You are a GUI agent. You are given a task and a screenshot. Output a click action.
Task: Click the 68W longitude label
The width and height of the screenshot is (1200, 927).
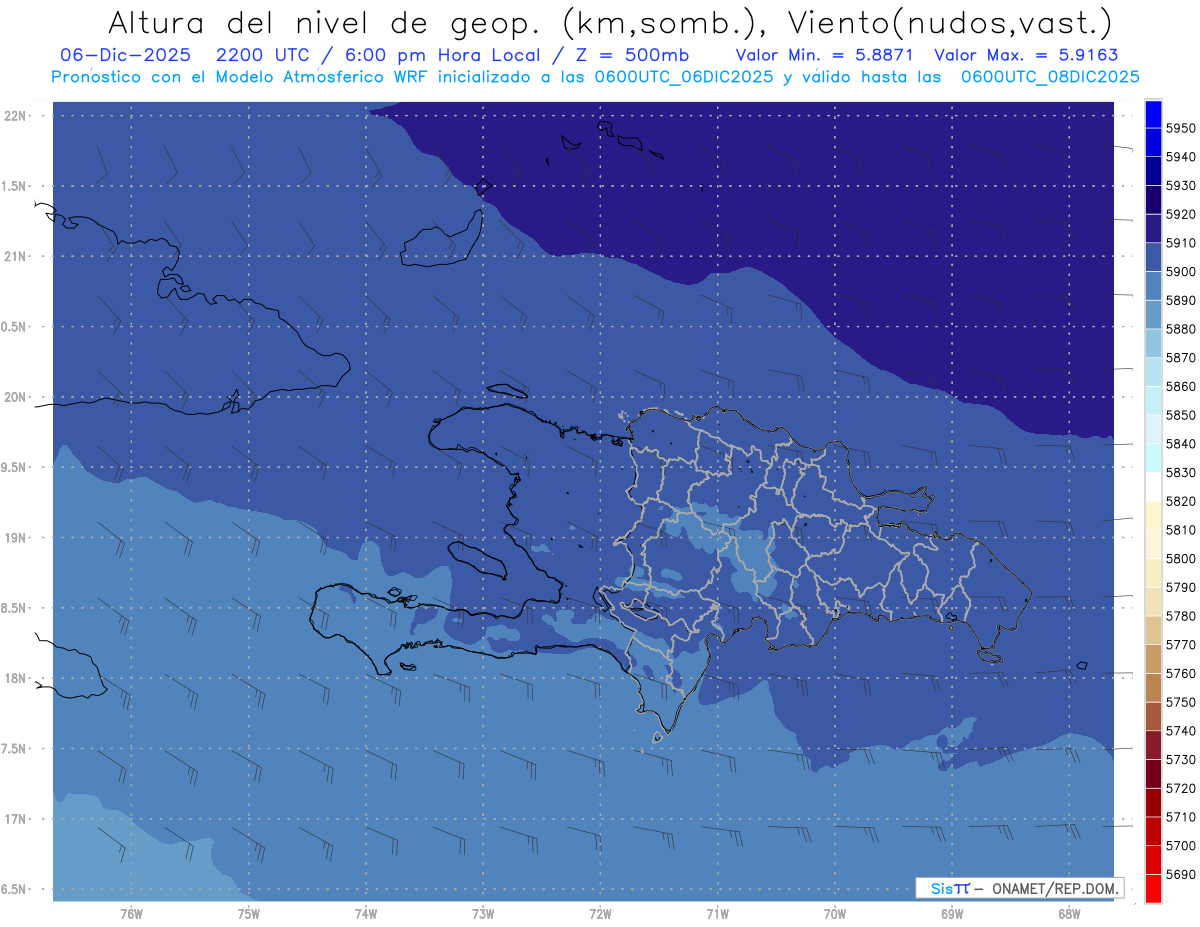point(1069,914)
